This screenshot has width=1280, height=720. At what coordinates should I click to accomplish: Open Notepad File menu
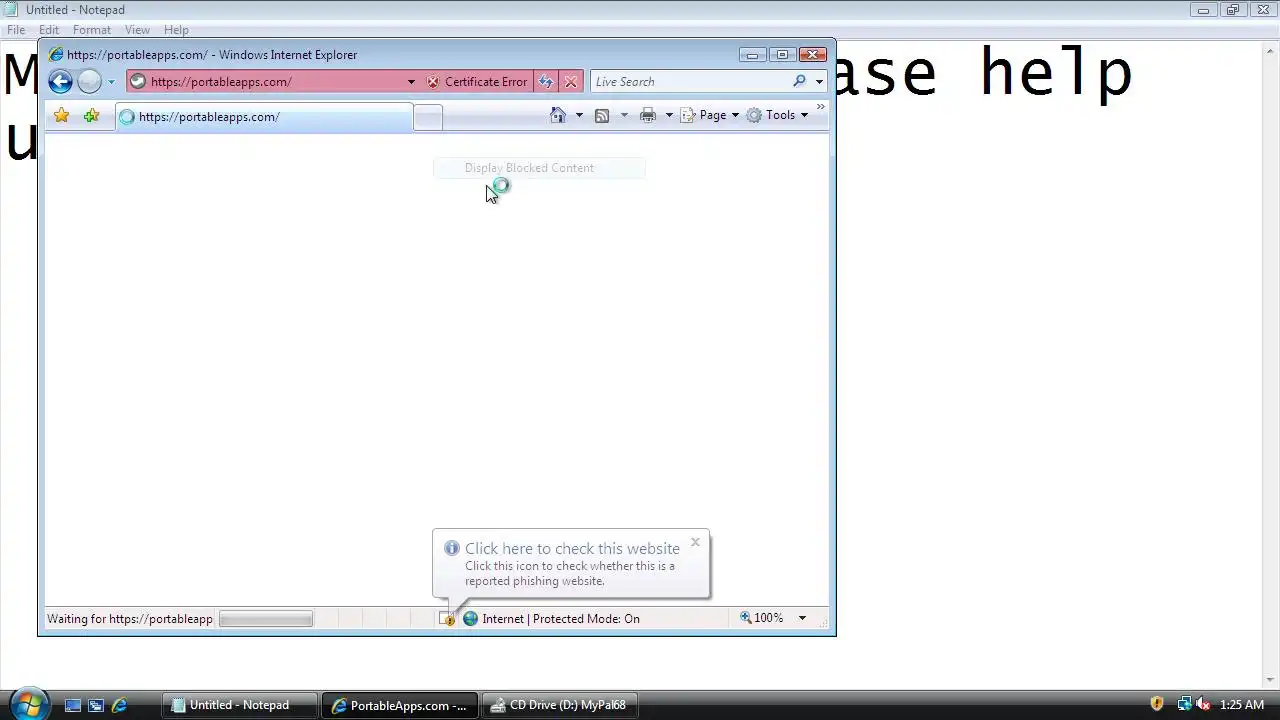pyautogui.click(x=16, y=30)
